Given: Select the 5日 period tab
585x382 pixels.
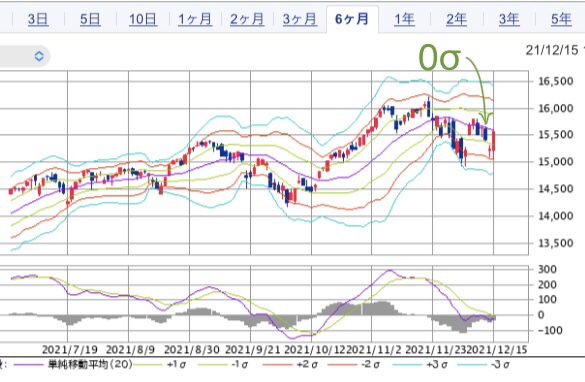Looking at the screenshot, I should [90, 19].
